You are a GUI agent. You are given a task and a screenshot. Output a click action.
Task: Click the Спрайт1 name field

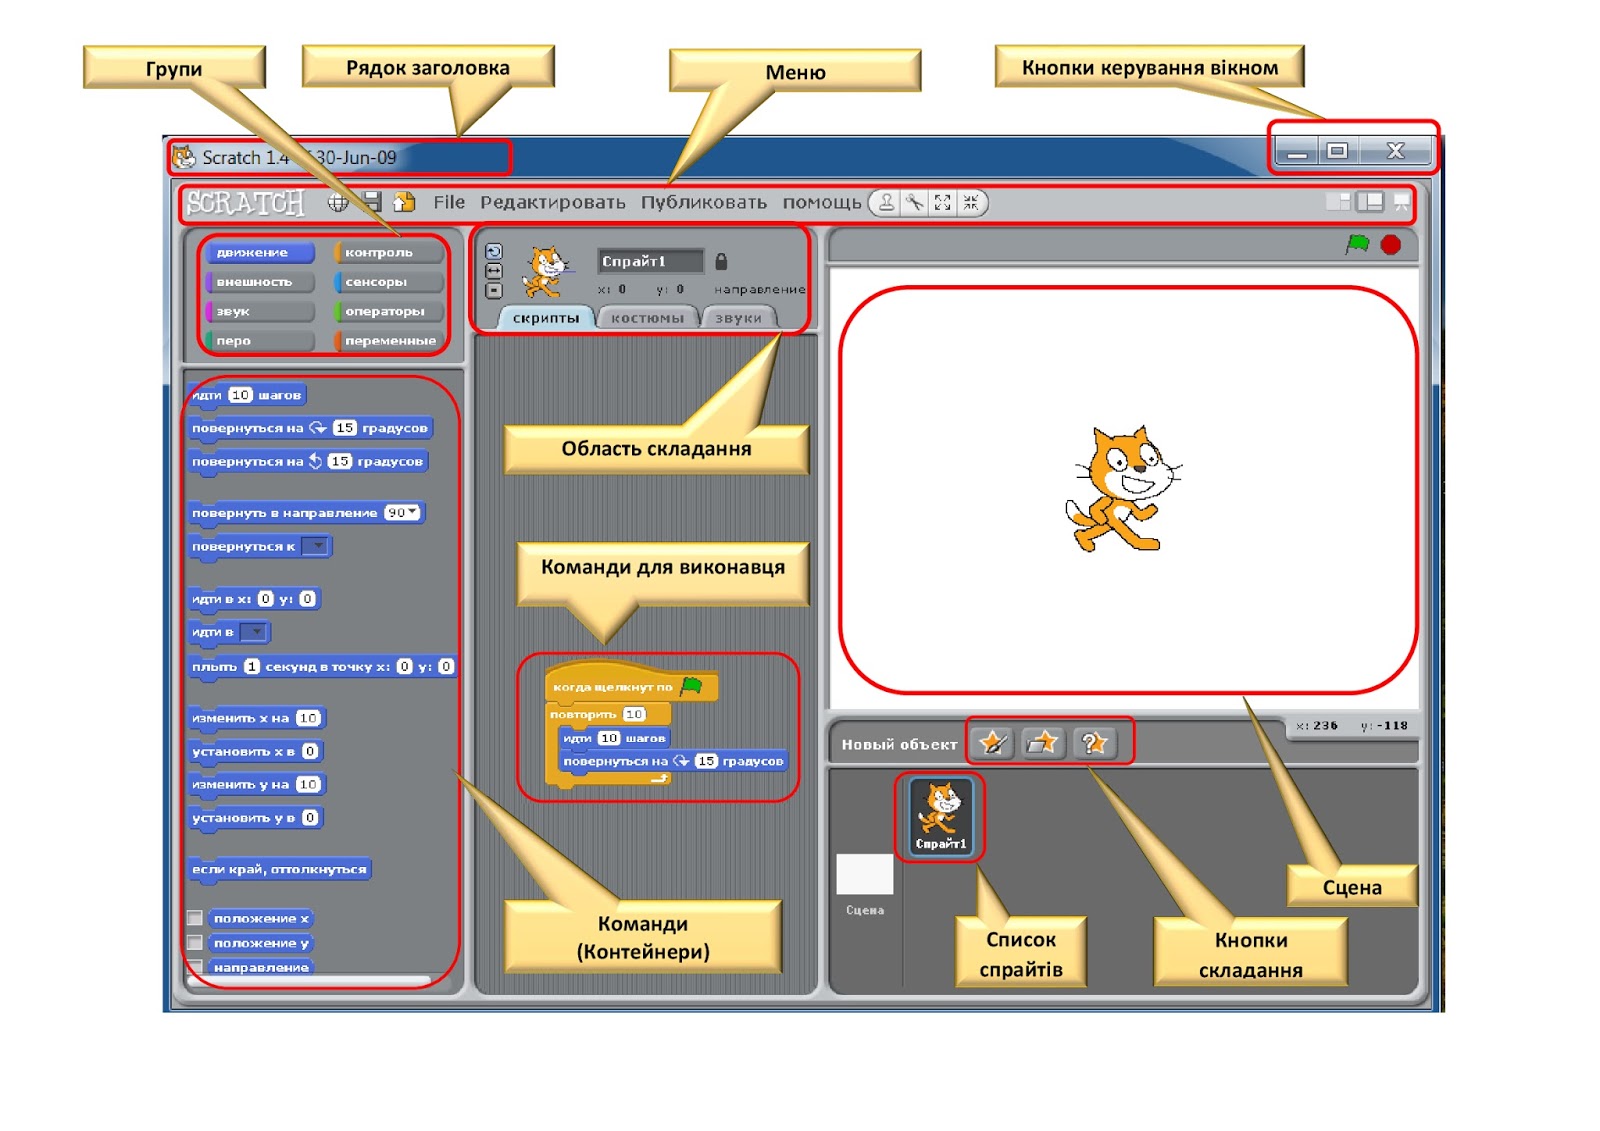click(650, 261)
